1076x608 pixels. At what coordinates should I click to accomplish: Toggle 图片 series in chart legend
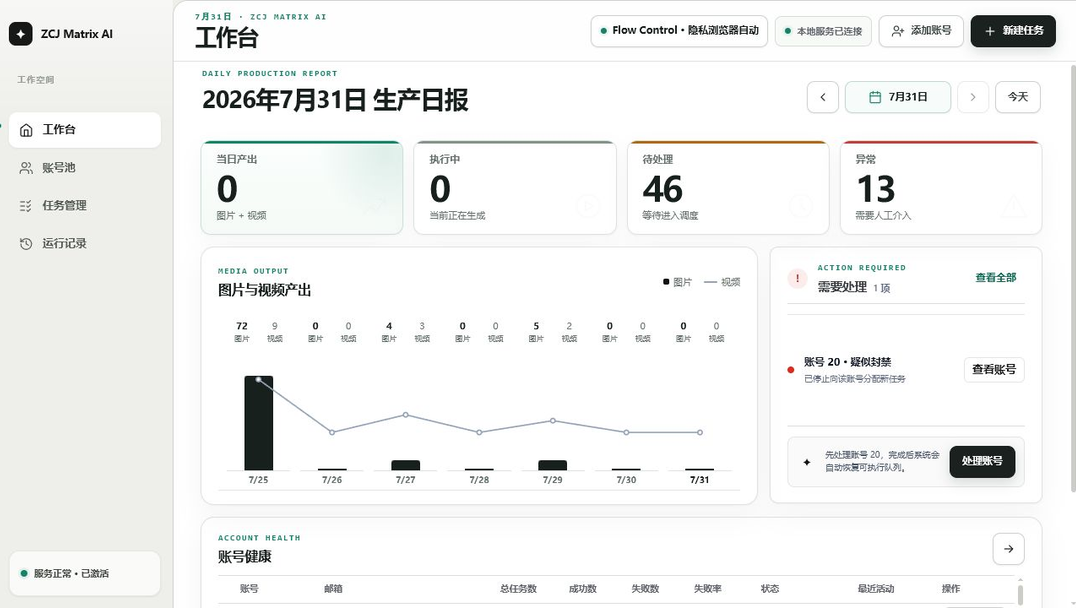click(x=677, y=282)
